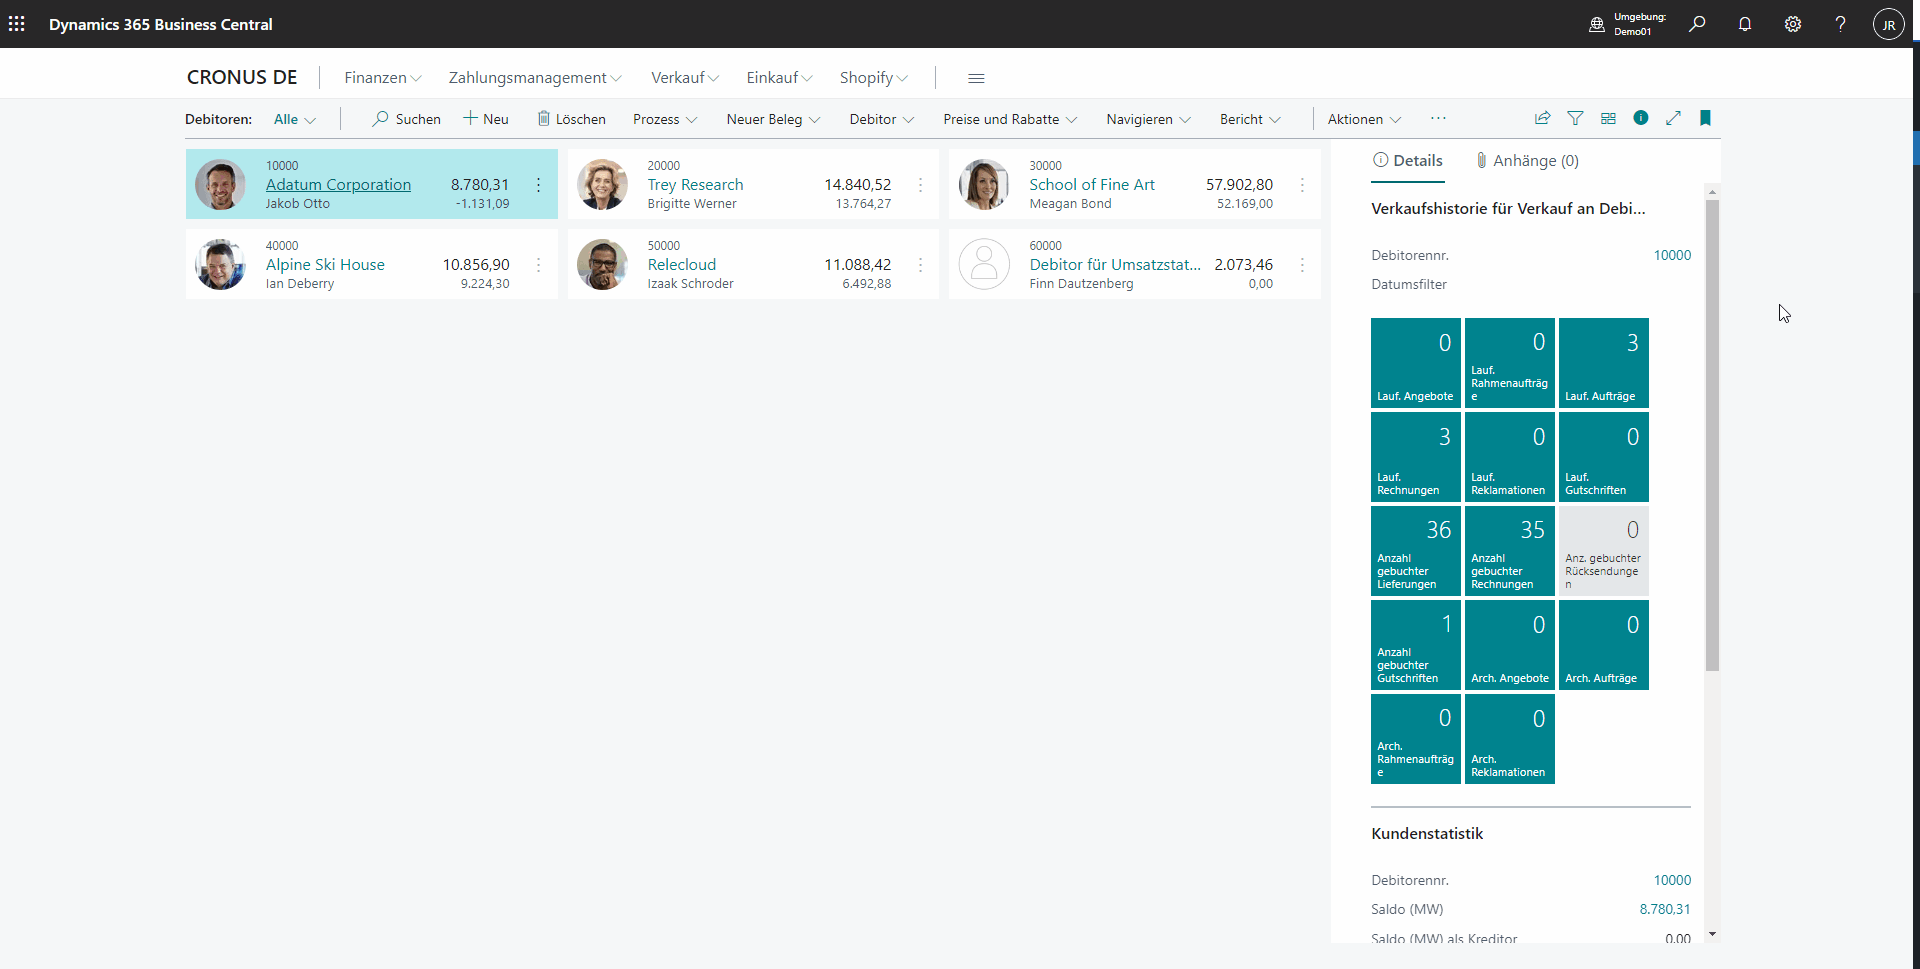Open School of Fine Art customer

click(1092, 185)
